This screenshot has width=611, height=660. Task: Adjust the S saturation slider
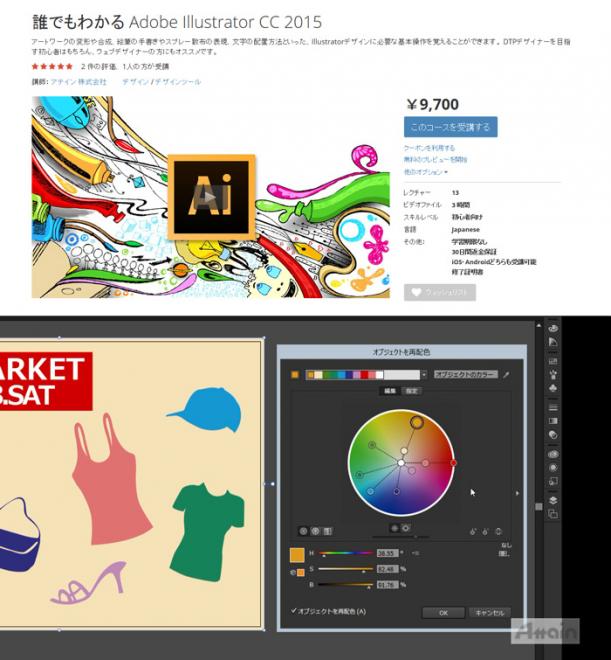(x=345, y=569)
